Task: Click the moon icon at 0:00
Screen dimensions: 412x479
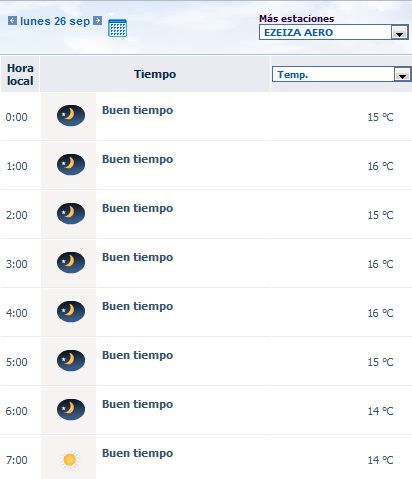Action: point(71,115)
